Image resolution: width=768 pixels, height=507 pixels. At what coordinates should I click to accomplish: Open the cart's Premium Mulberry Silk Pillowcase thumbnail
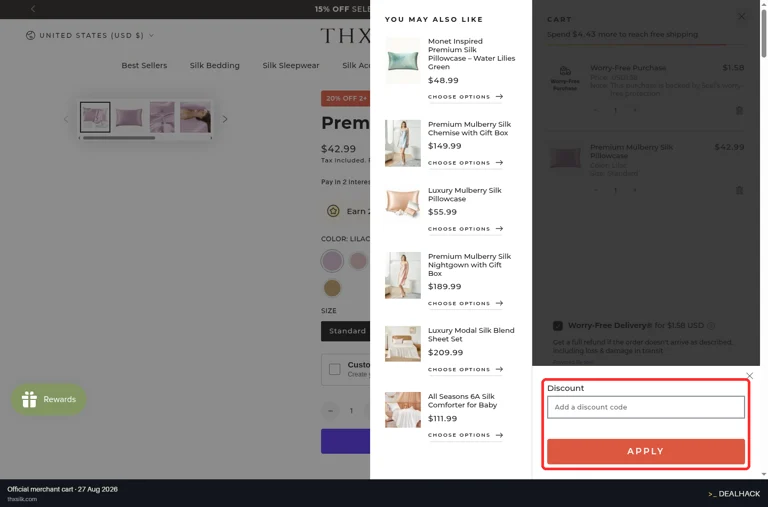pos(565,157)
